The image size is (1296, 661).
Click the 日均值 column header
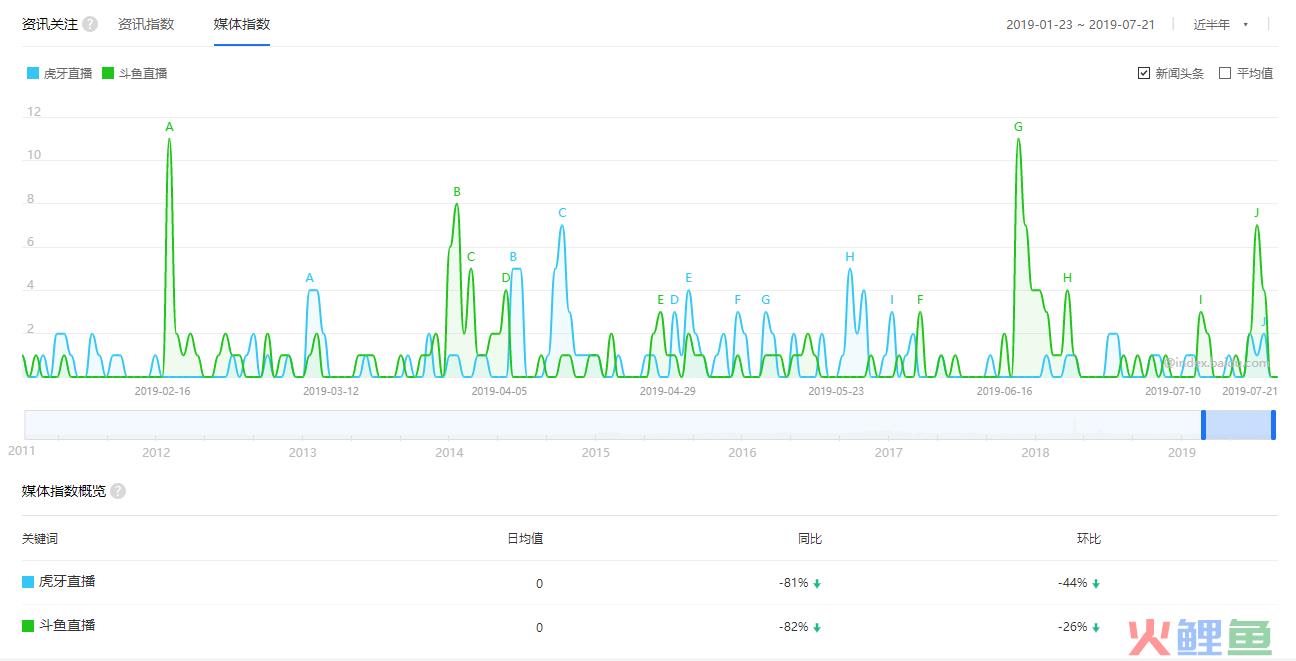525,539
